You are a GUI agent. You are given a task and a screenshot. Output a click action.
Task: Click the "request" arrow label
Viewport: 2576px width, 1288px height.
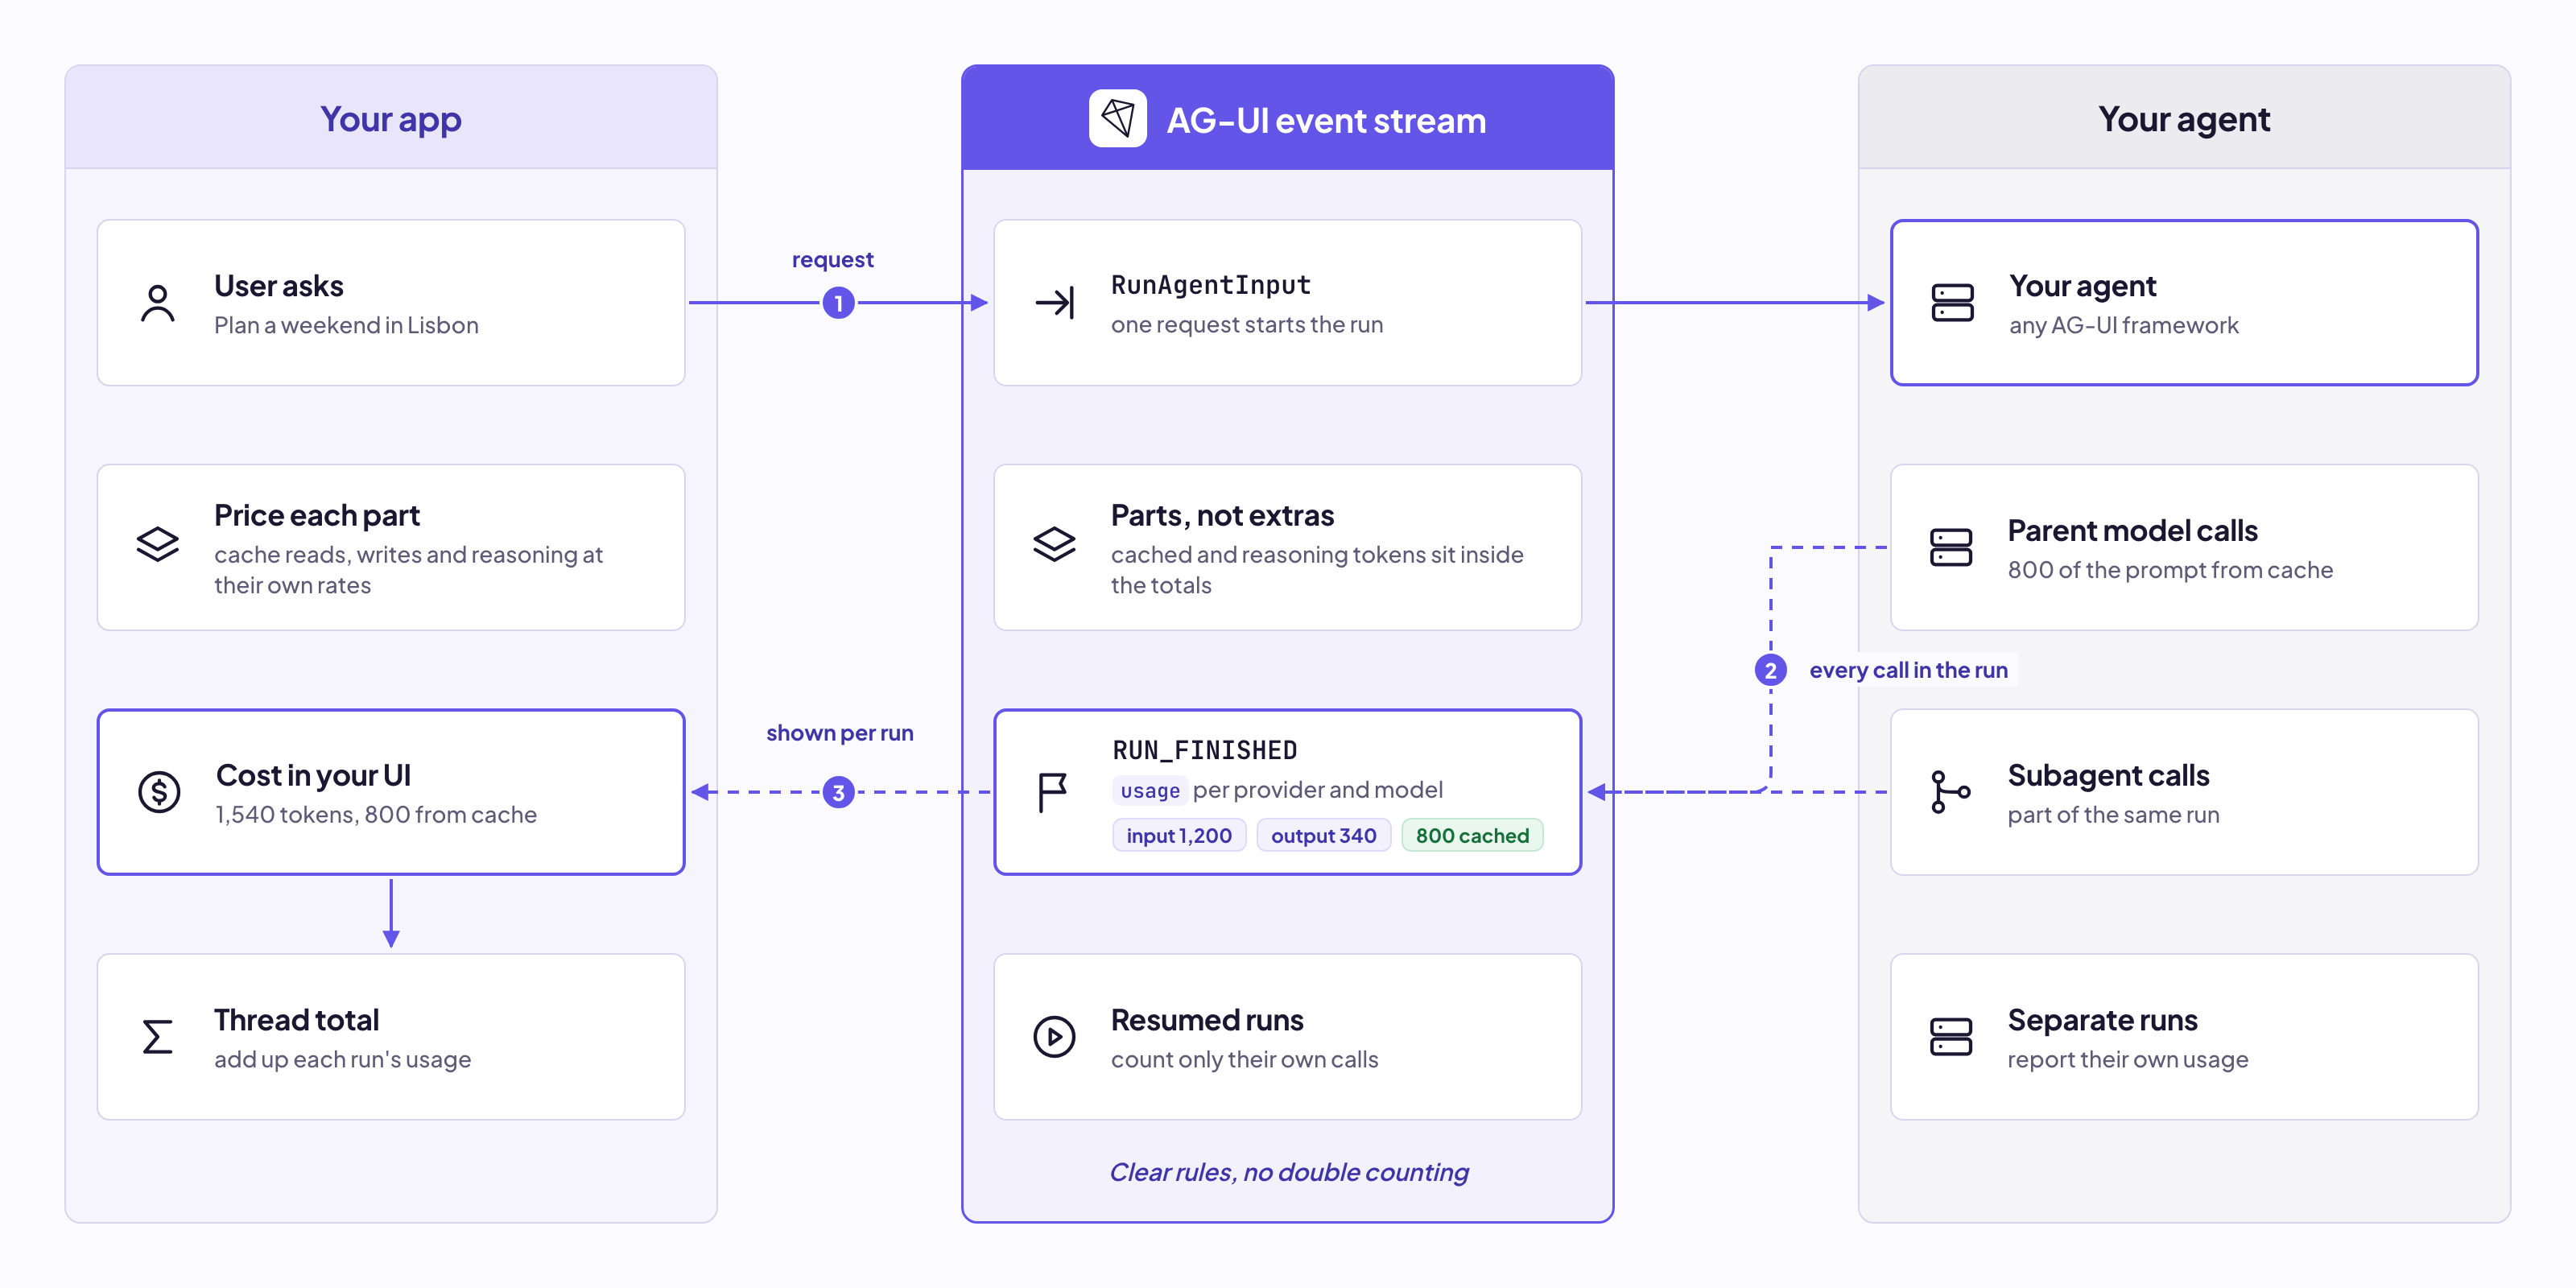[832, 260]
